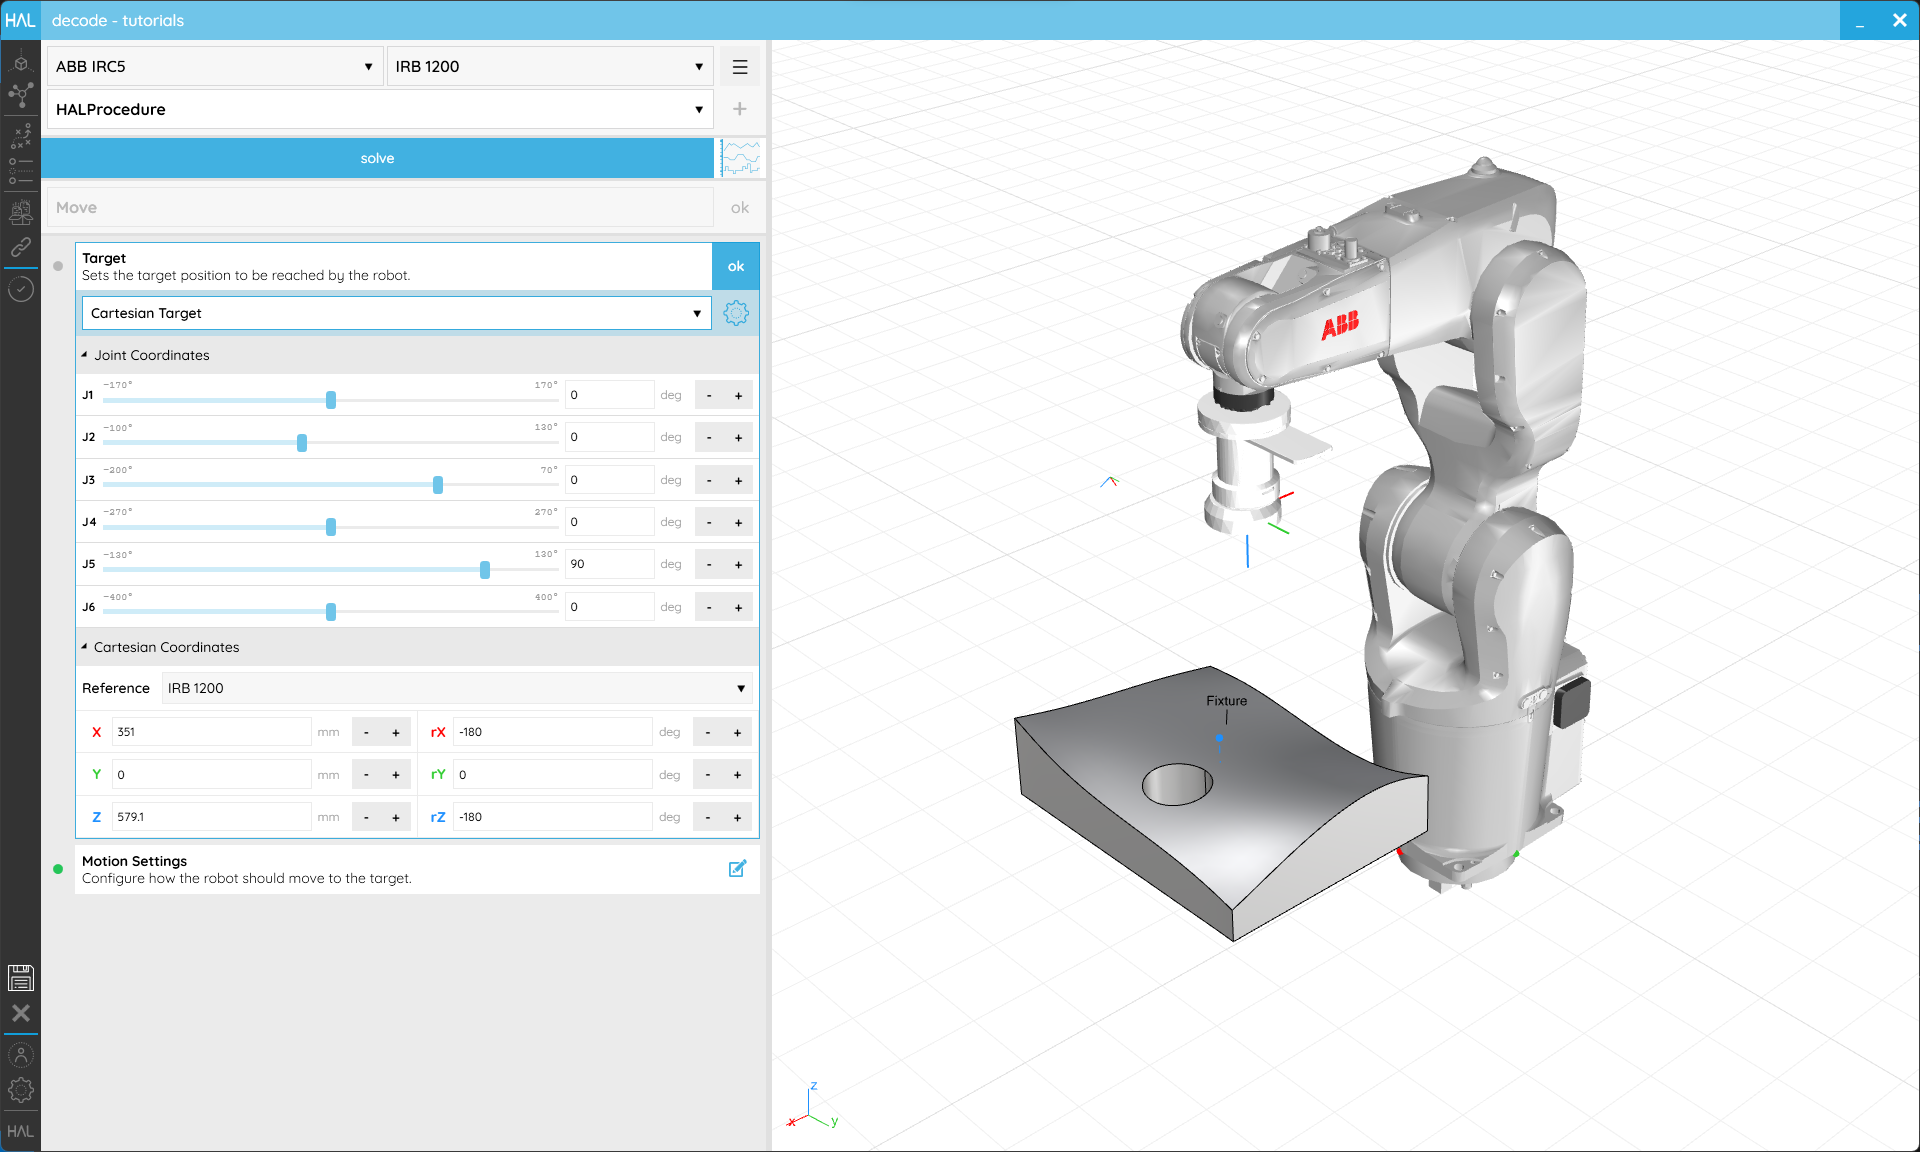This screenshot has width=1920, height=1152.
Task: Click the Move name input field
Action: (x=380, y=208)
